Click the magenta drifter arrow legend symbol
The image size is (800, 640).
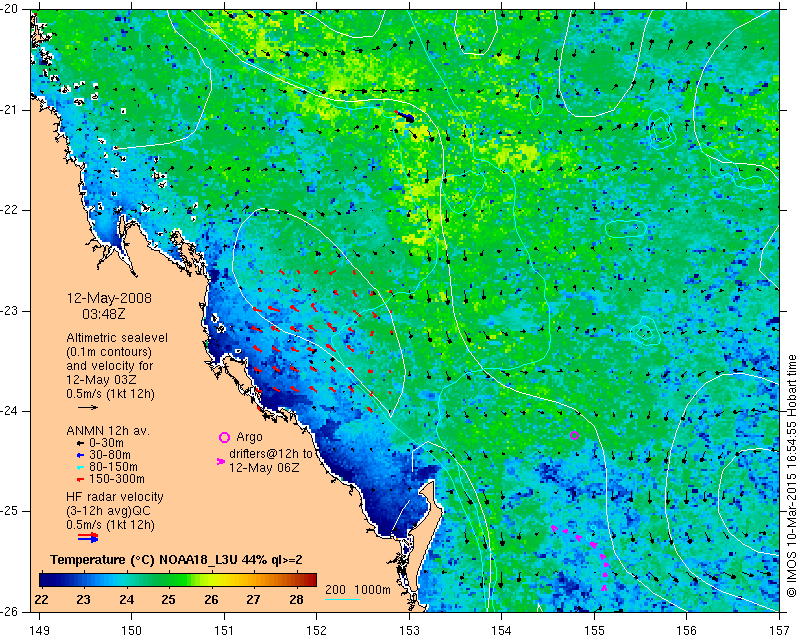[221, 461]
